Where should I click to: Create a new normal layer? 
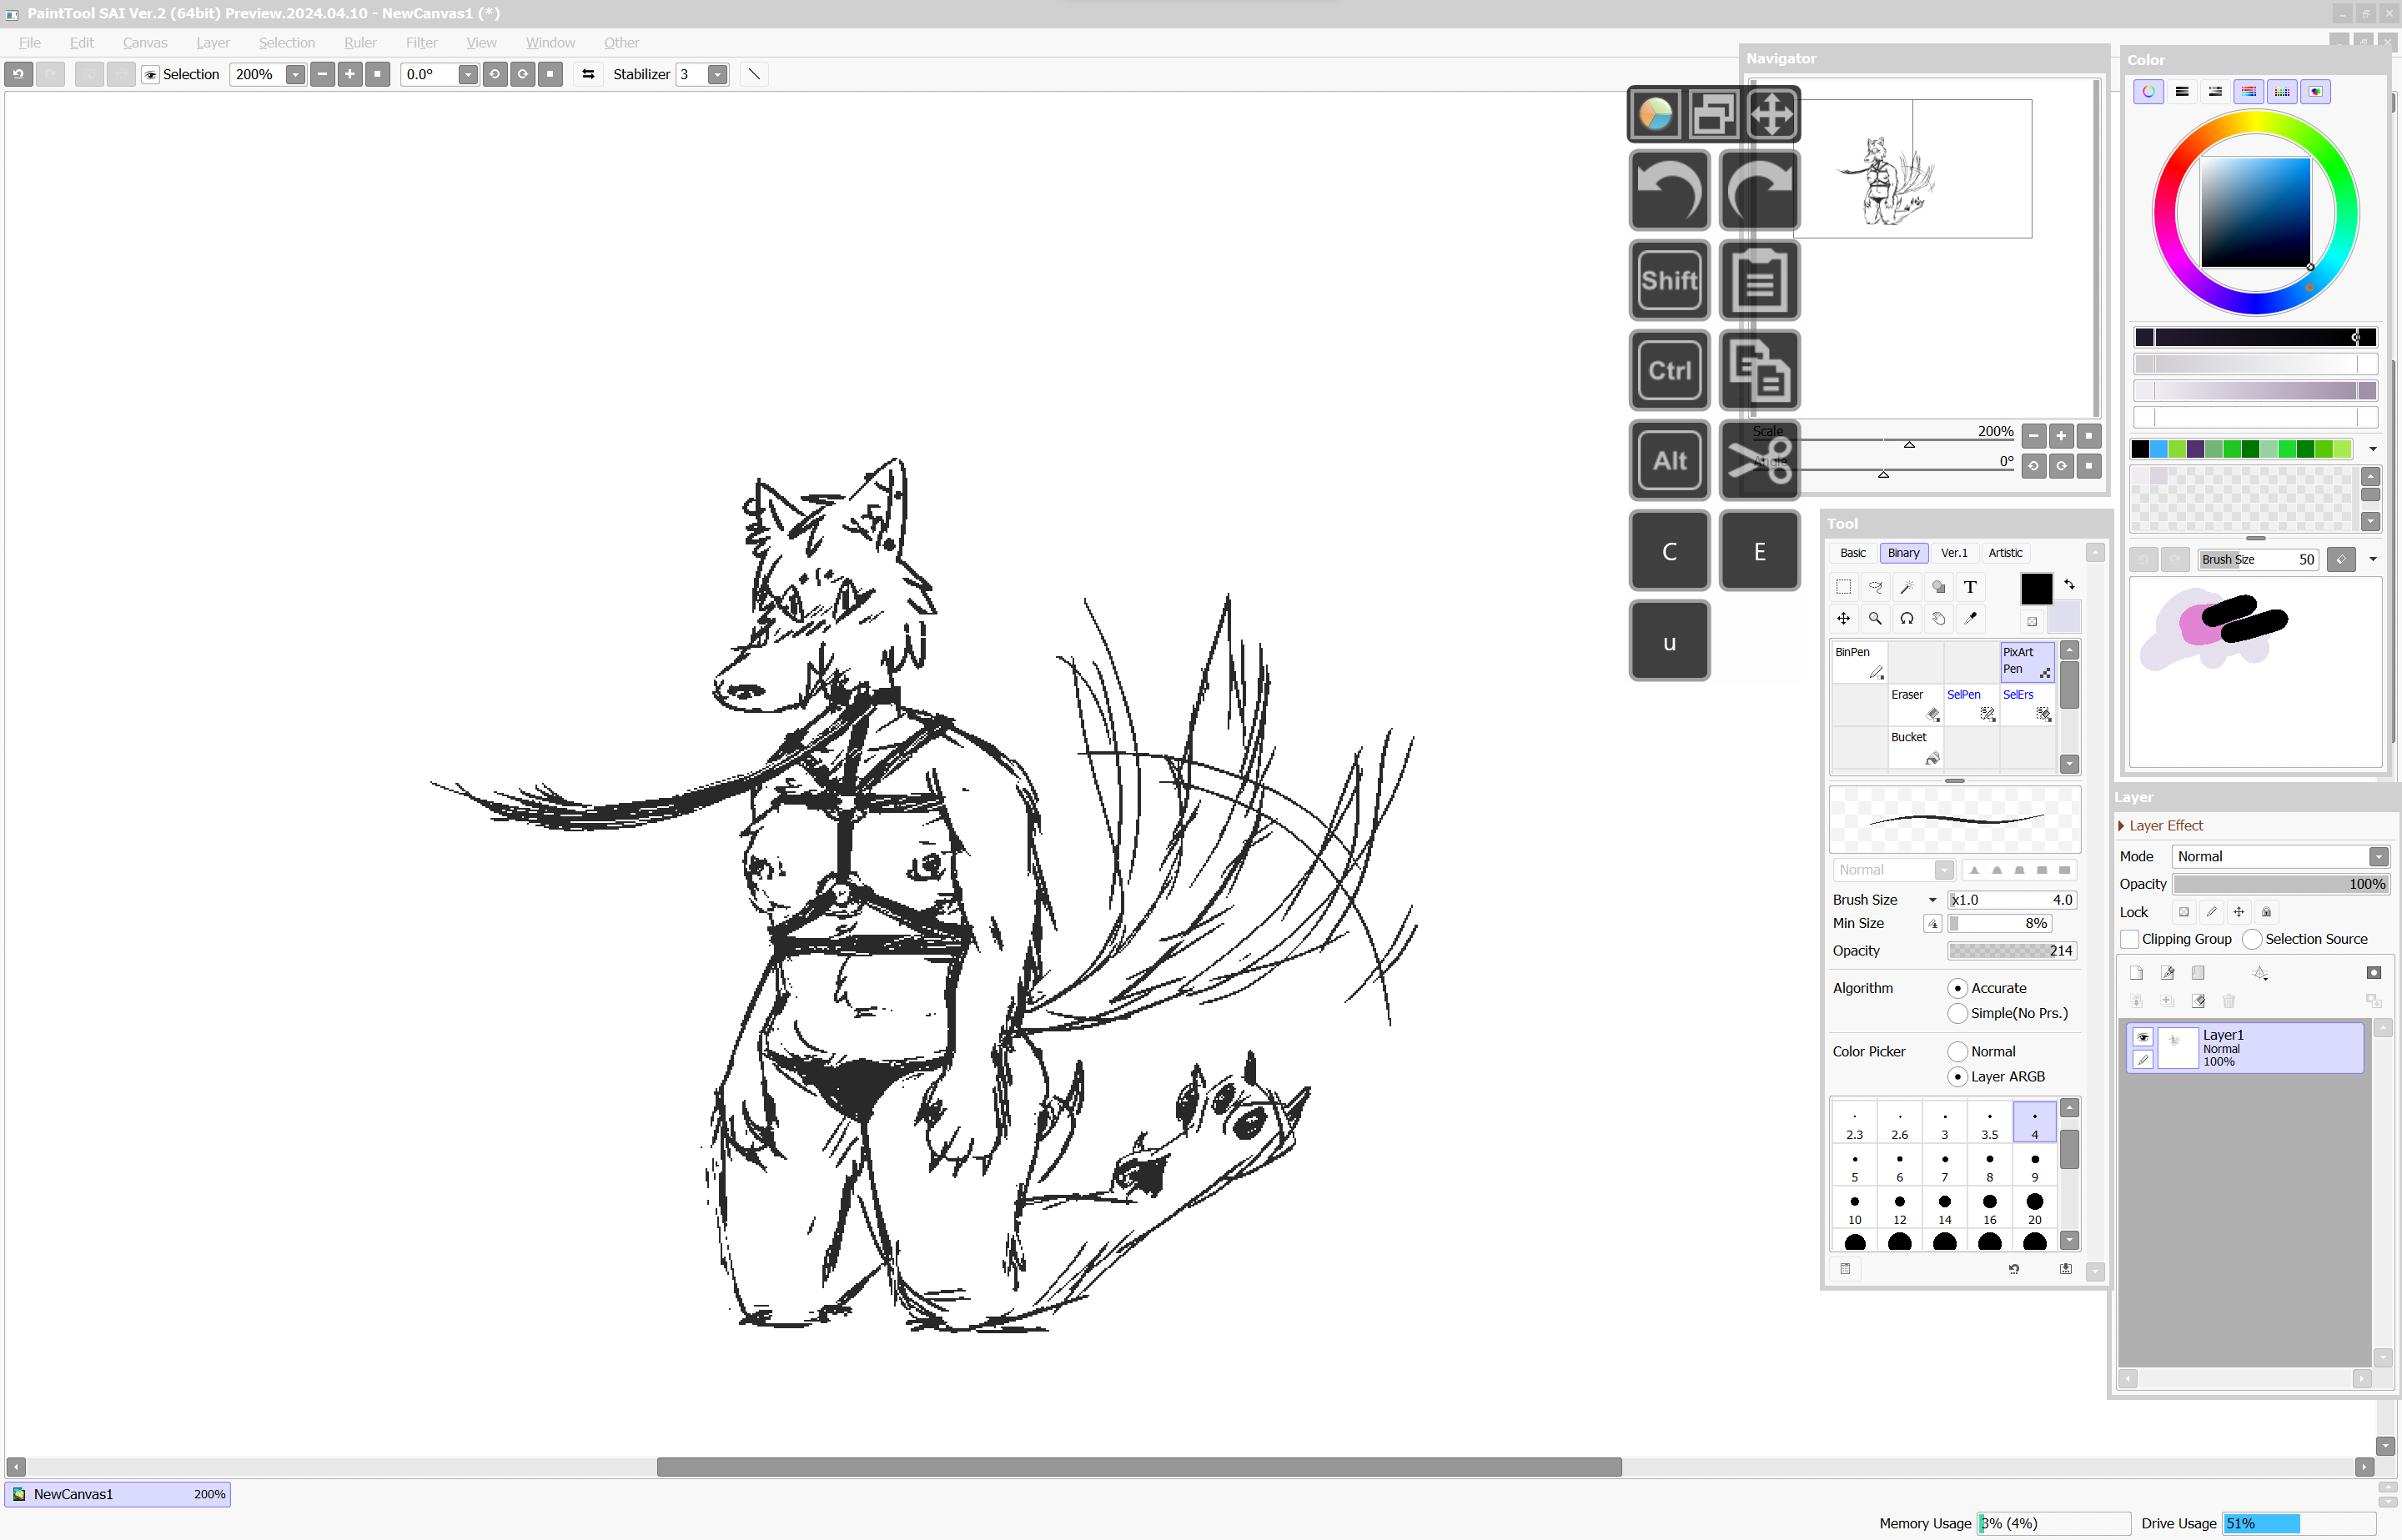click(2137, 973)
